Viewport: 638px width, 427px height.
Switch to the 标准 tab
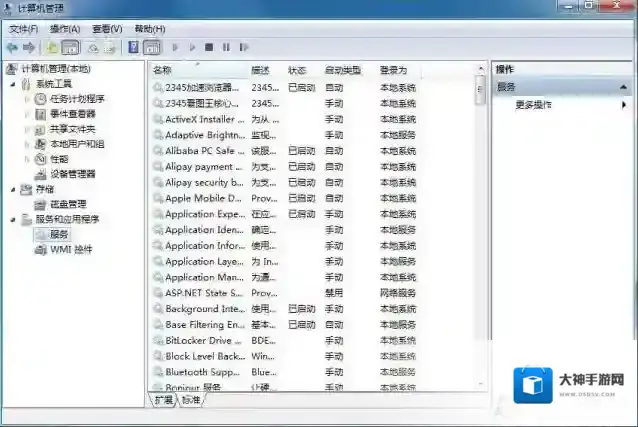tap(191, 400)
